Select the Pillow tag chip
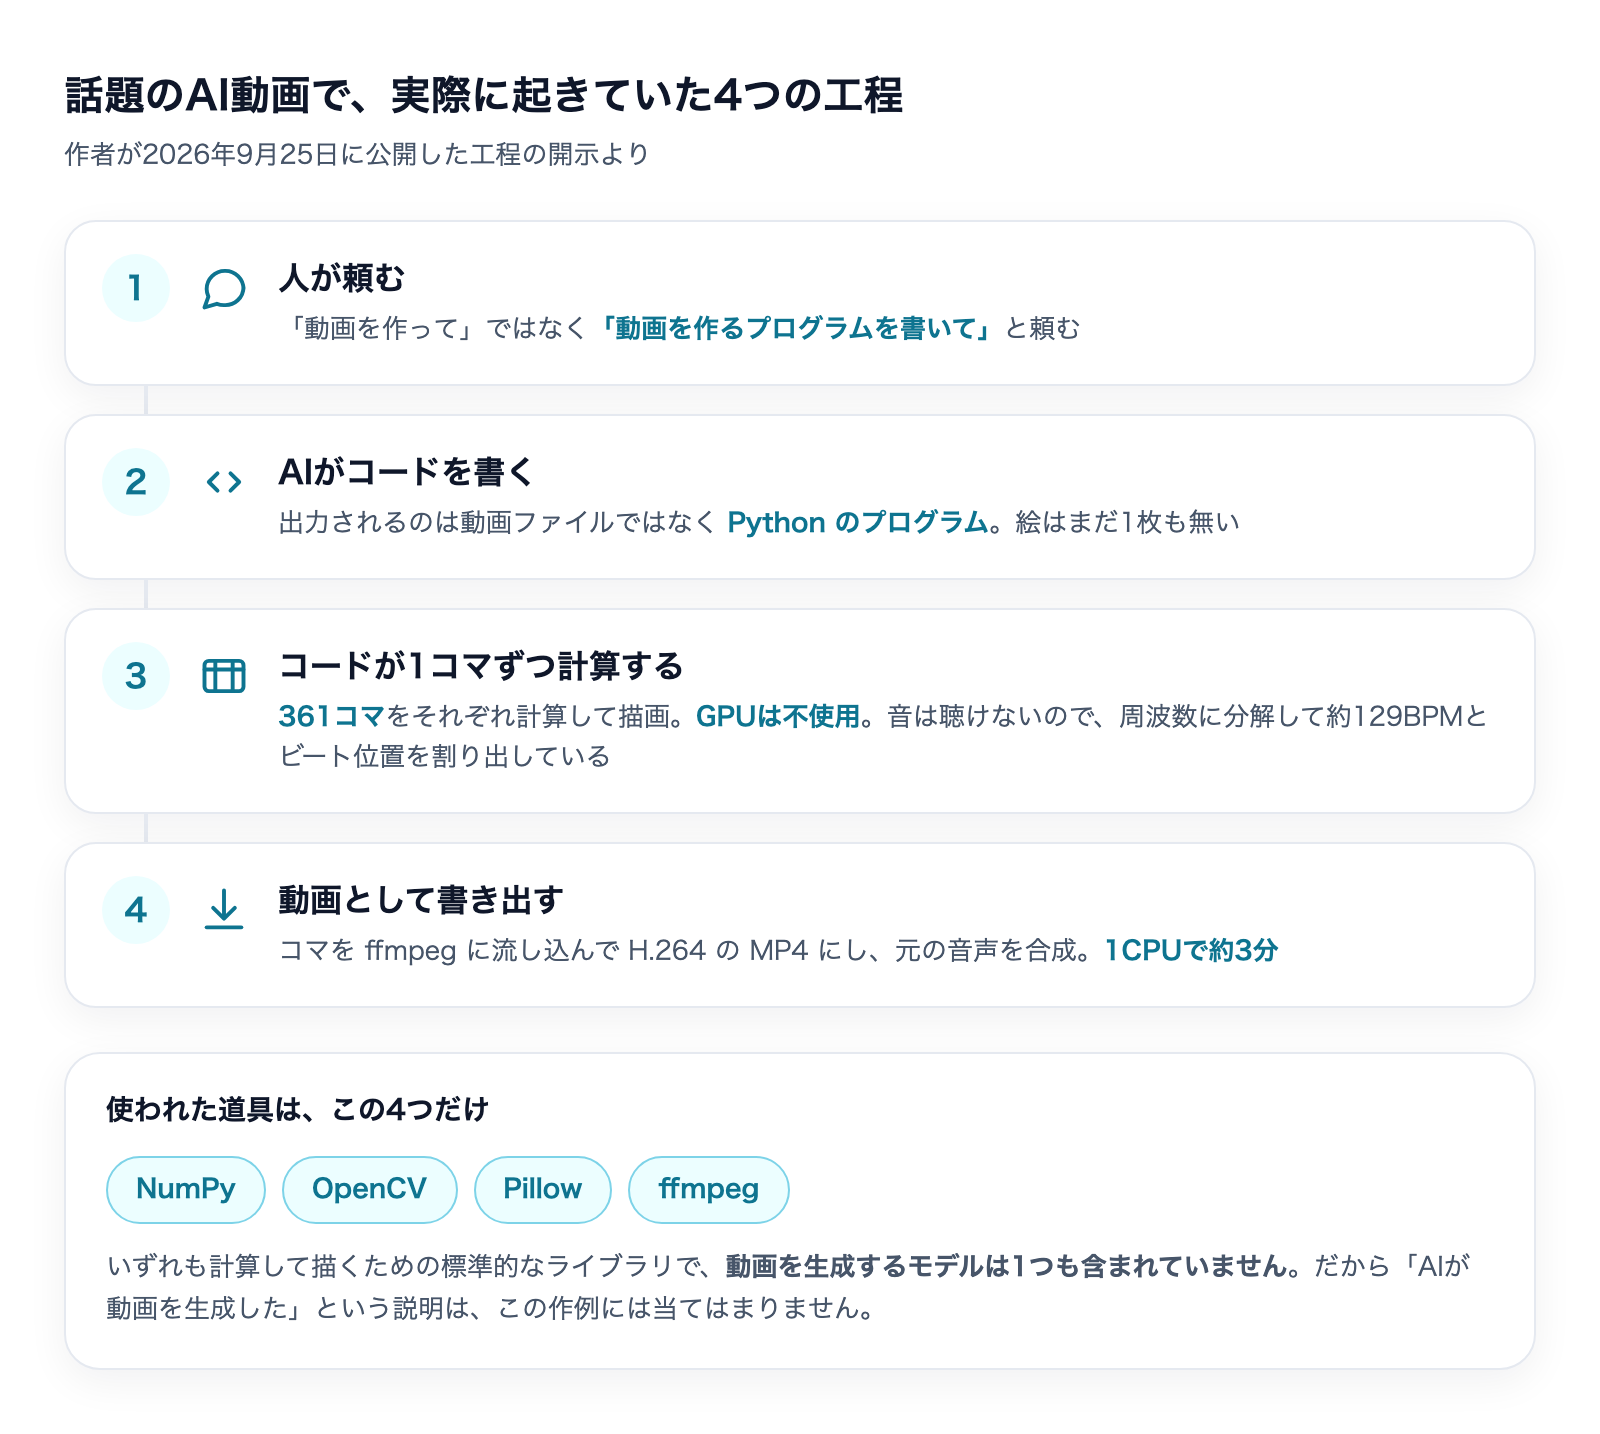 click(543, 1189)
